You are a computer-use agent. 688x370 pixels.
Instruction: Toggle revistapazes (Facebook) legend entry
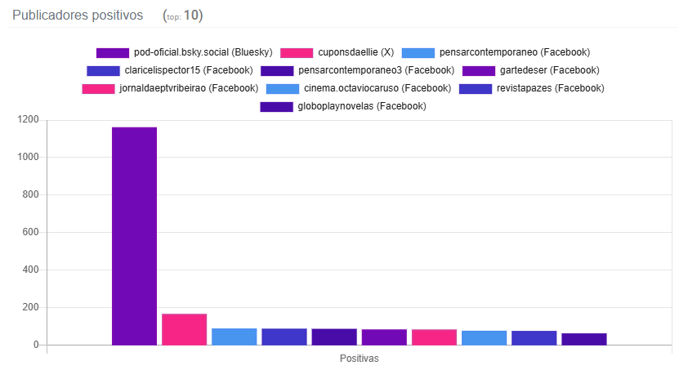532,89
